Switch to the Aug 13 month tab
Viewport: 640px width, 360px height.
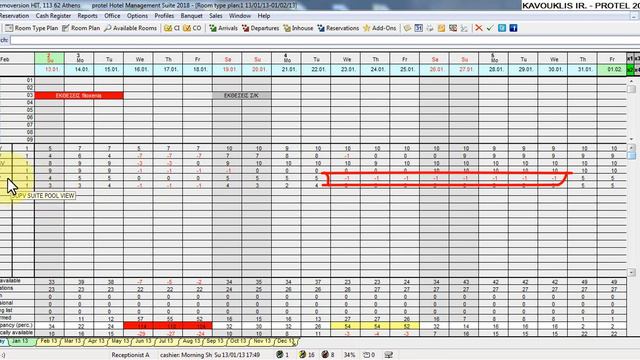191,341
